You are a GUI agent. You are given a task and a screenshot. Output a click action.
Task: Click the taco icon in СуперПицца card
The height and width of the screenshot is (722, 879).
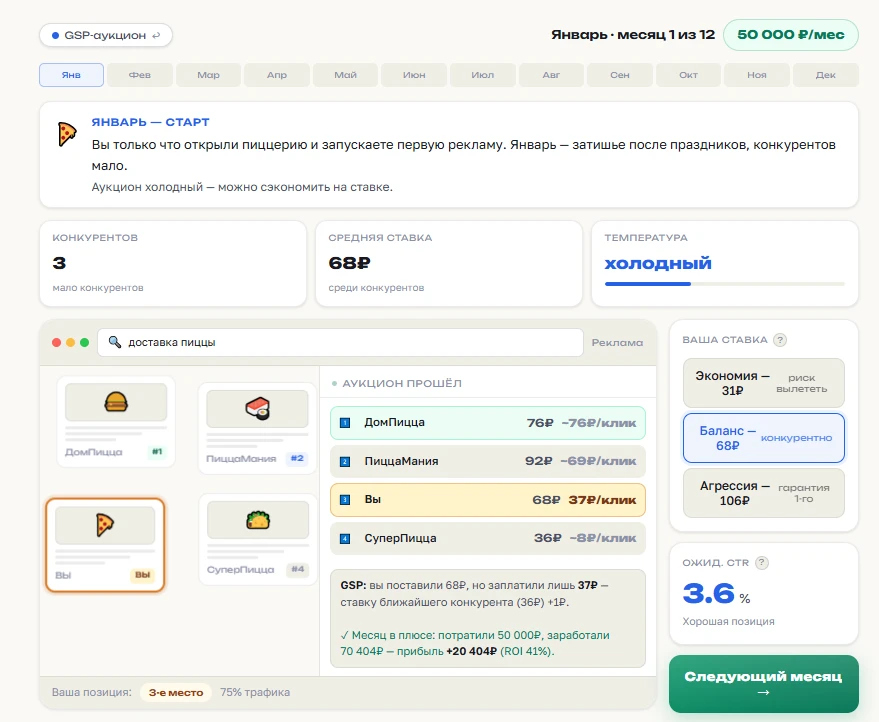click(x=258, y=520)
